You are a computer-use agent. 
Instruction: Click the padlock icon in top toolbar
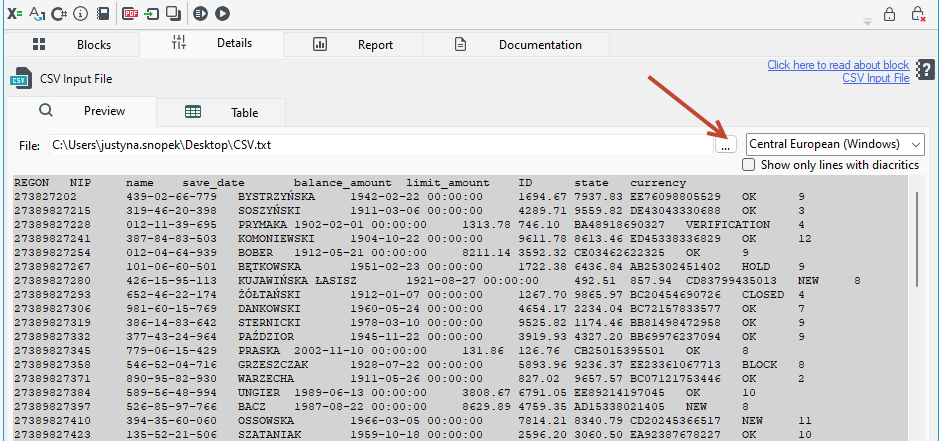pyautogui.click(x=889, y=14)
